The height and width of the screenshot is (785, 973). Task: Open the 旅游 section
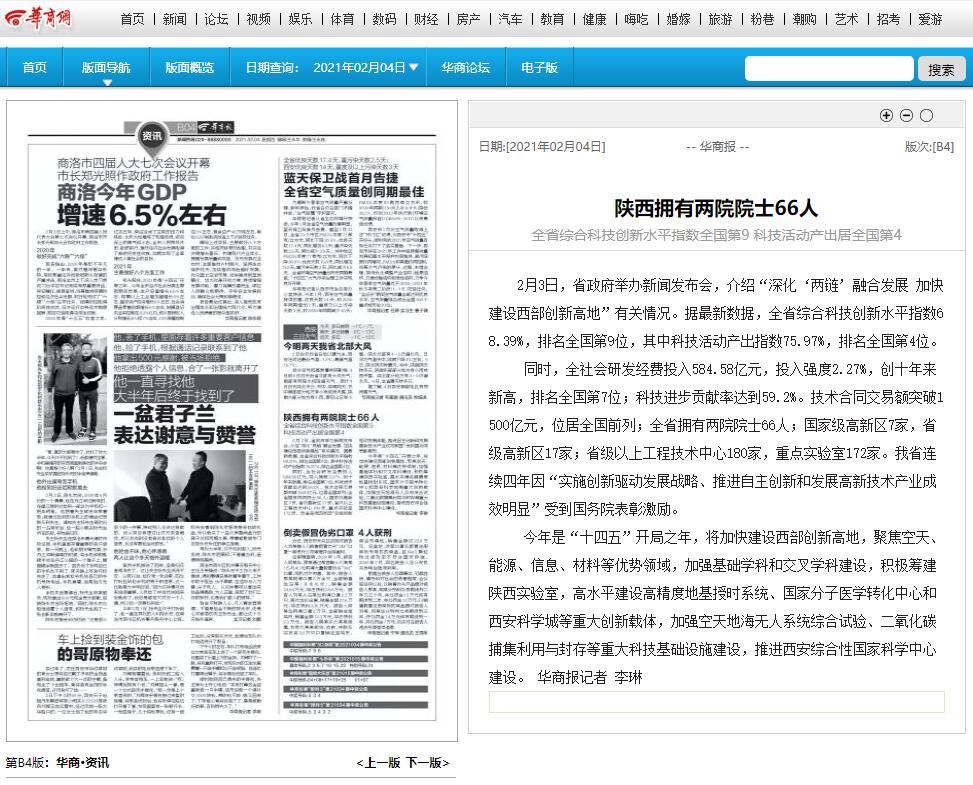pos(720,19)
